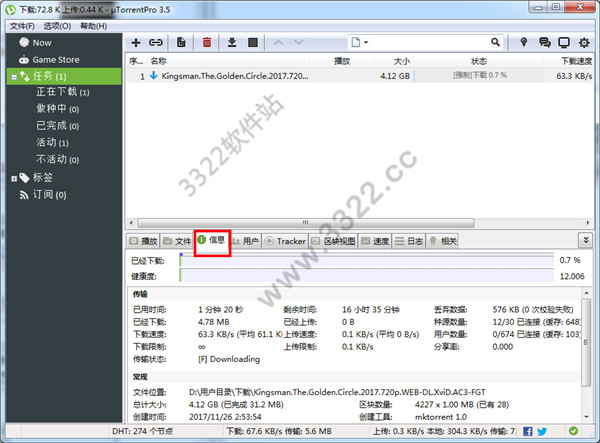Open the 选项(O) menu
This screenshot has height=443, width=600.
57,26
